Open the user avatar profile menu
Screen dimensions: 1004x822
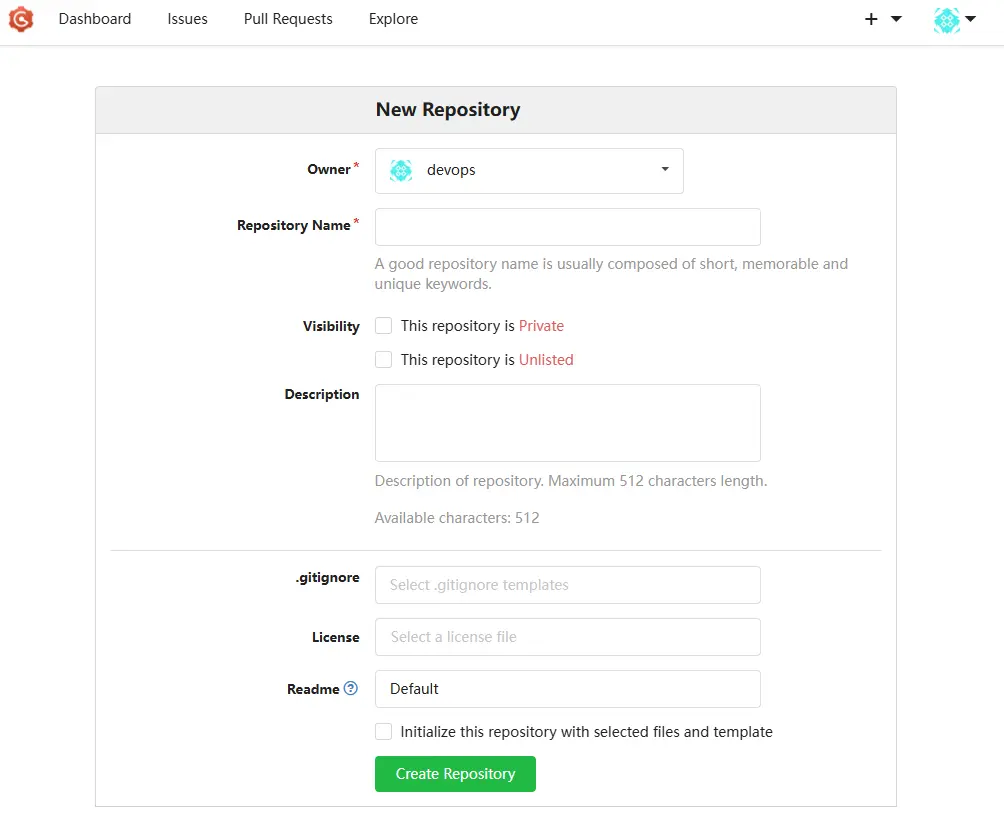pyautogui.click(x=953, y=19)
